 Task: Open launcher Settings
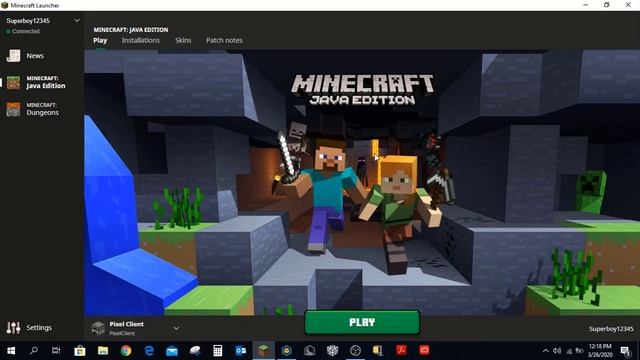click(x=29, y=327)
